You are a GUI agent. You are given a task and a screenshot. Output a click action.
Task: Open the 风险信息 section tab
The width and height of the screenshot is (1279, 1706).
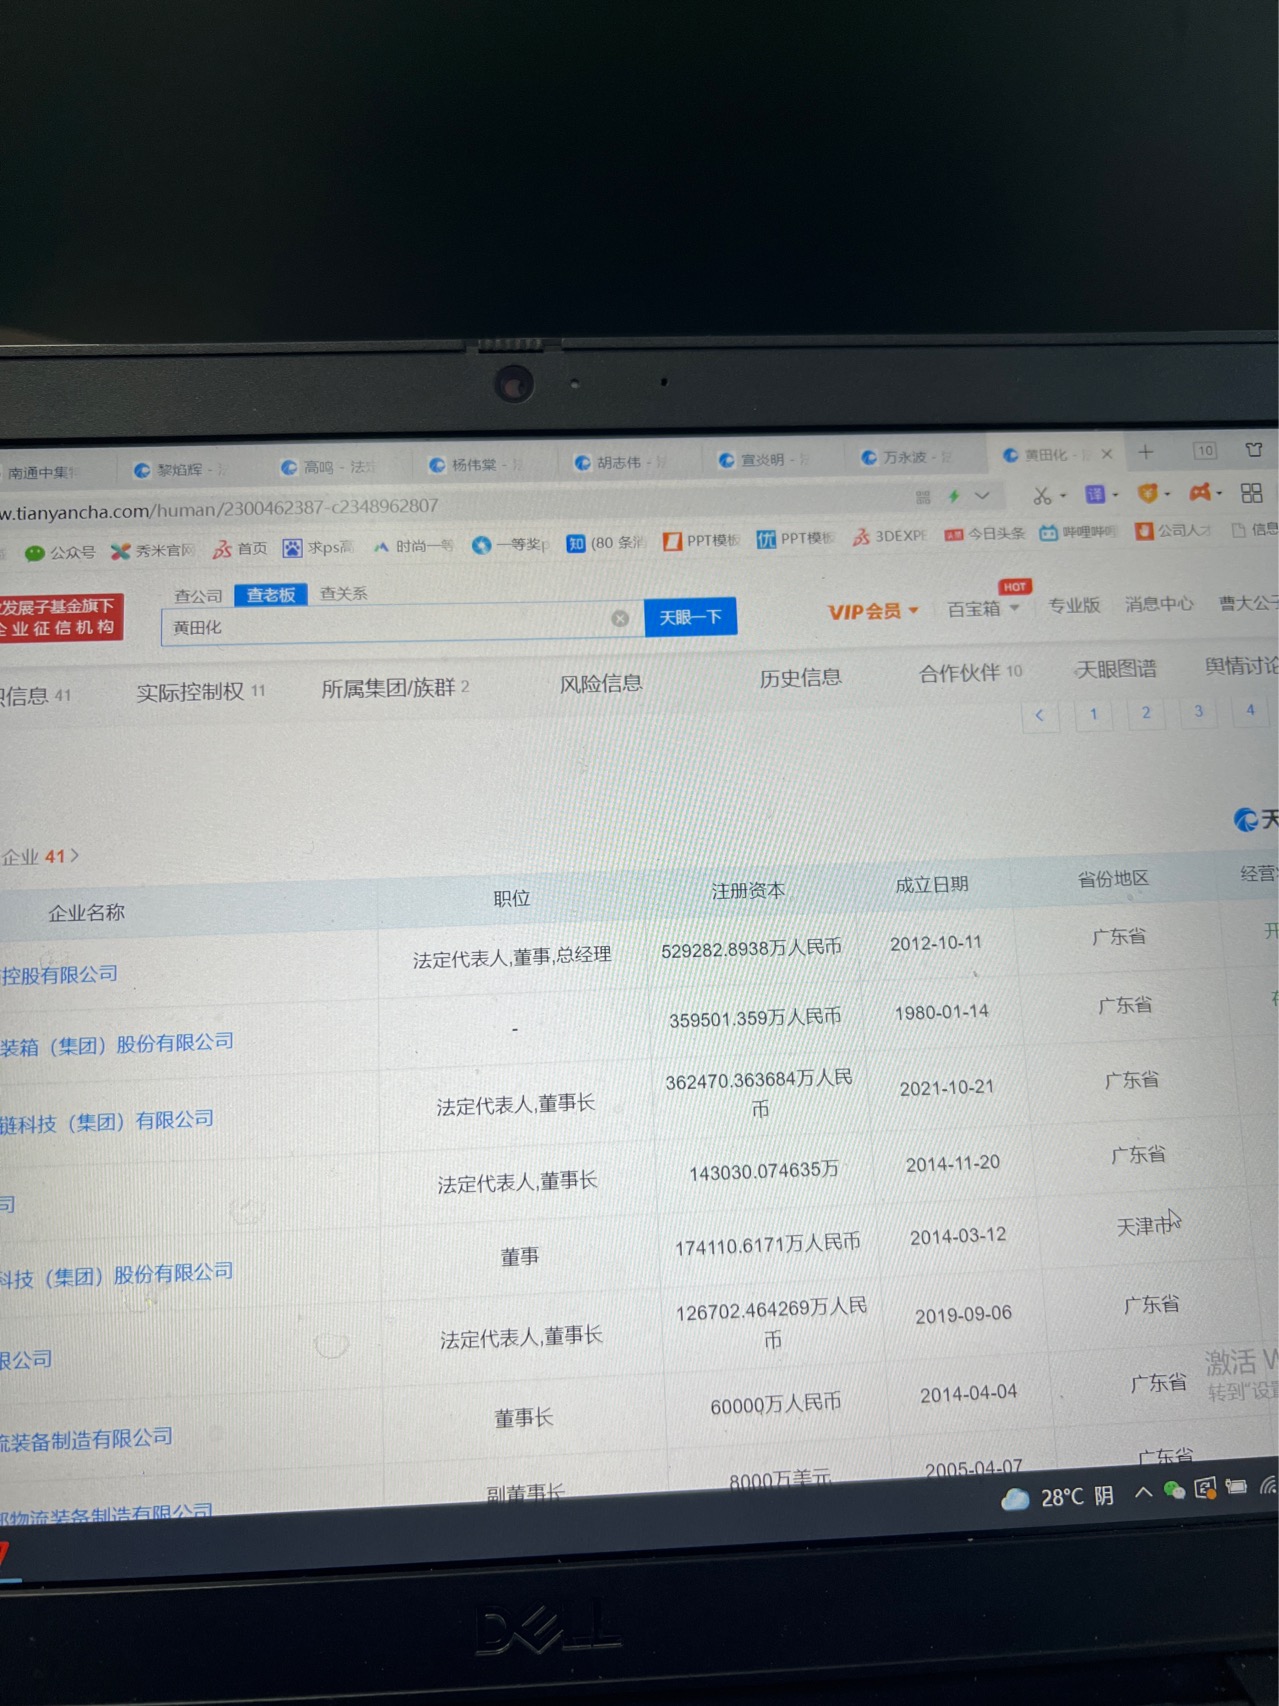click(600, 684)
